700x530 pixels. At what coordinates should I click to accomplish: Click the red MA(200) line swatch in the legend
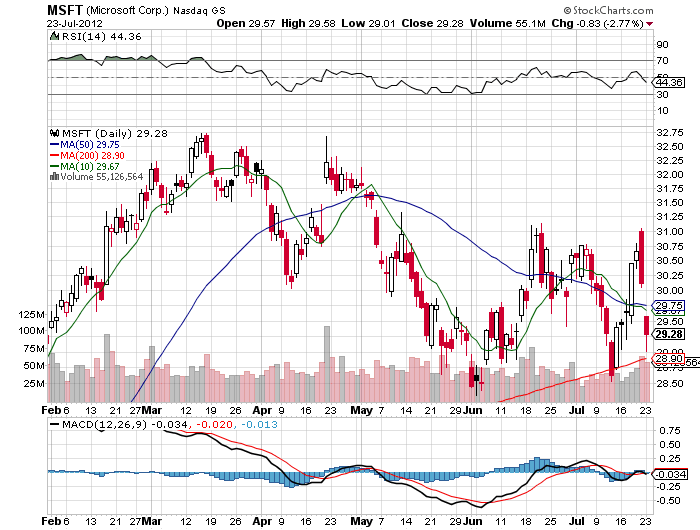click(x=54, y=155)
